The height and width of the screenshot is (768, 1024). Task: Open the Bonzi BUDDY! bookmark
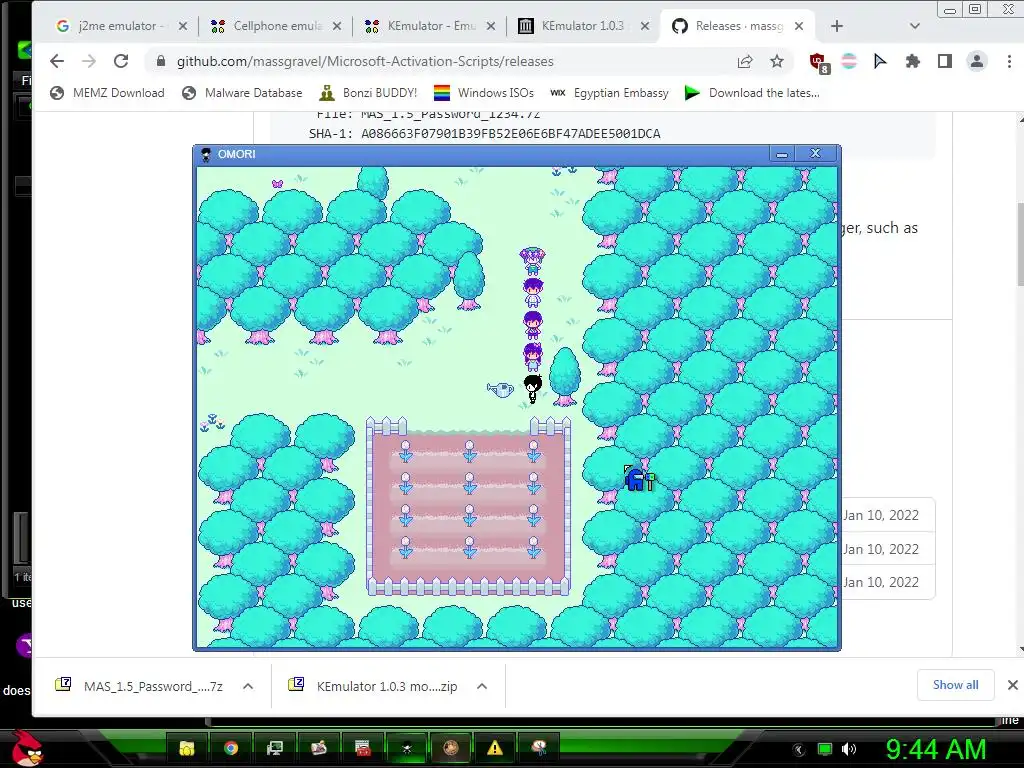[x=368, y=93]
